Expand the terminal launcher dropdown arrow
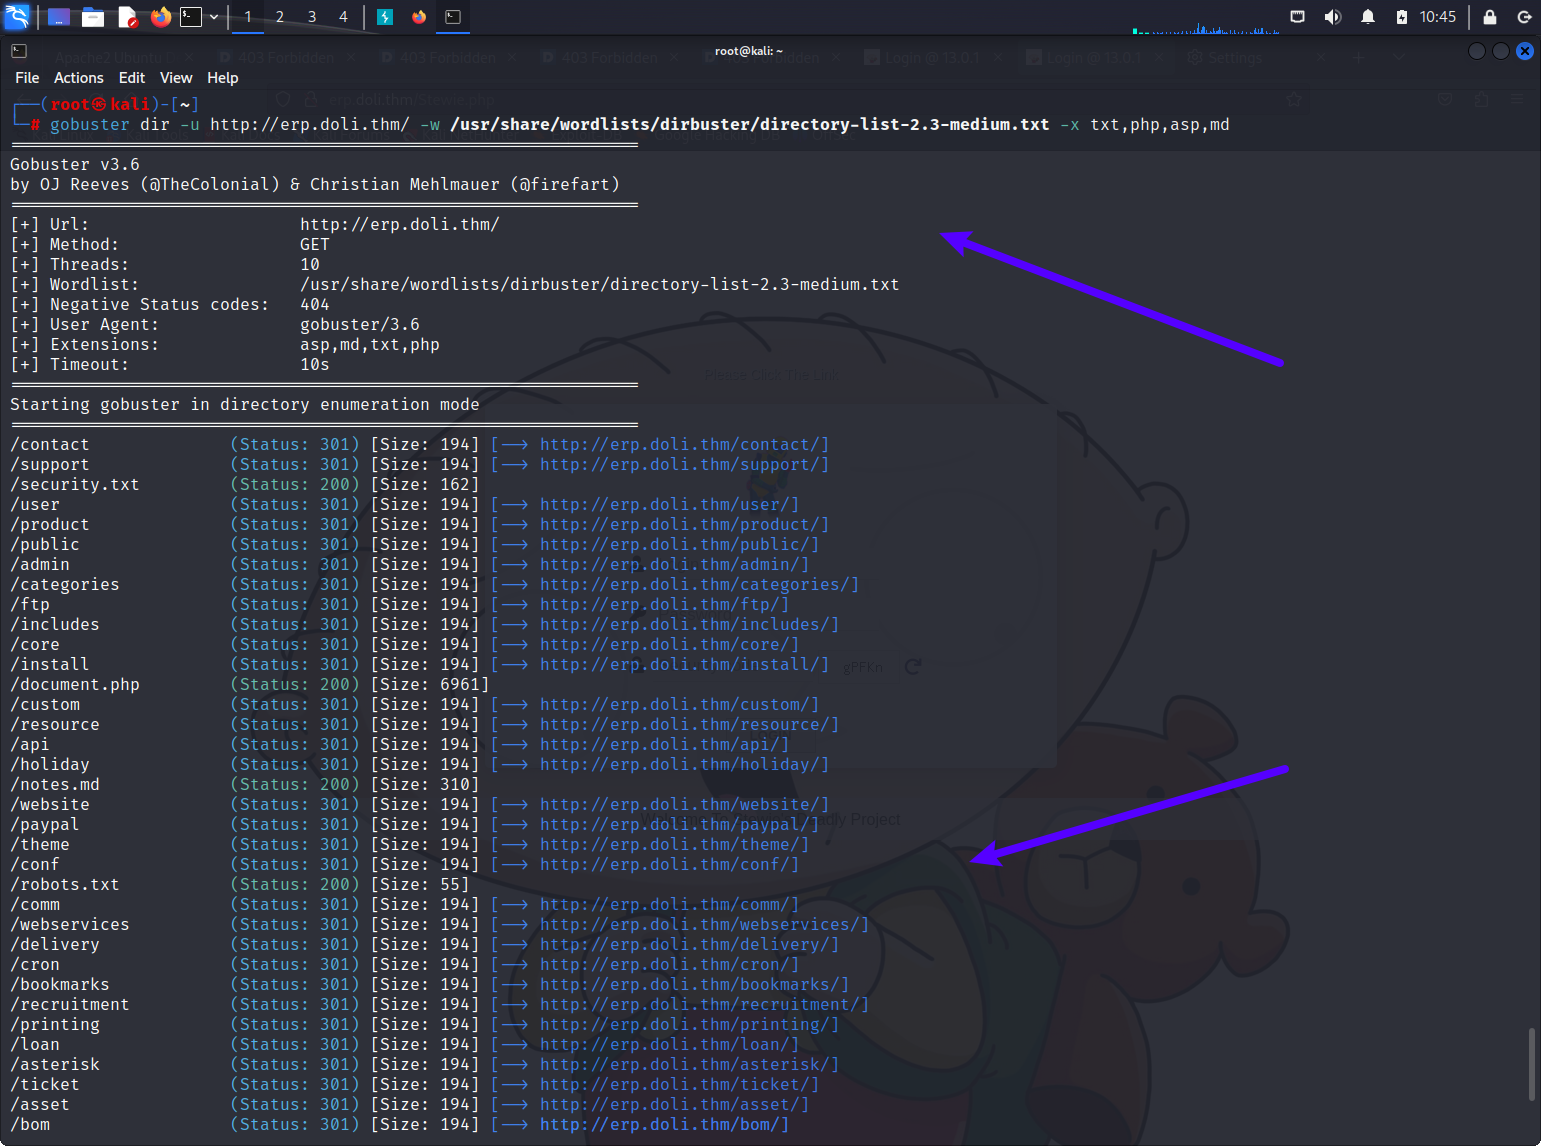Screen dimensions: 1541x1146 coord(214,17)
